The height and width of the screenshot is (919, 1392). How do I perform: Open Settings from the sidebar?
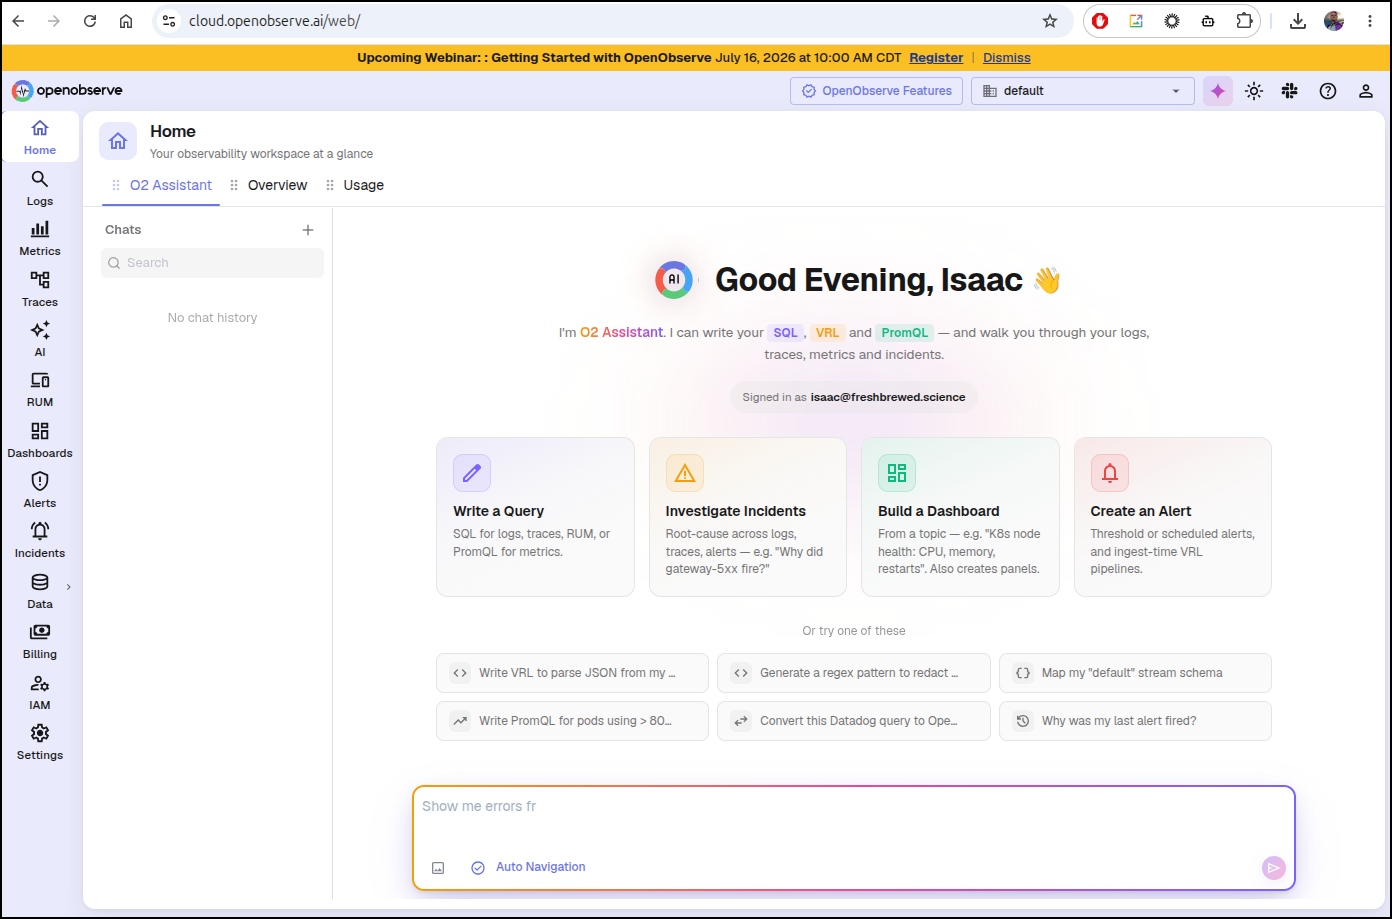(x=40, y=742)
